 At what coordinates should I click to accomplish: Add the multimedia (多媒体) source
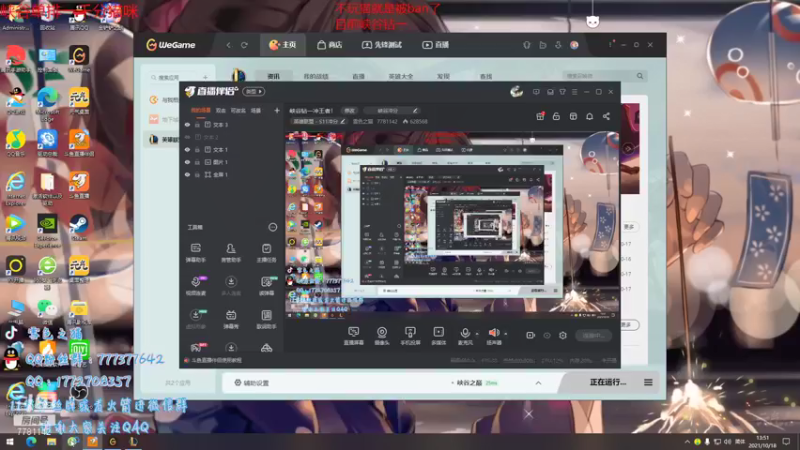tap(438, 336)
